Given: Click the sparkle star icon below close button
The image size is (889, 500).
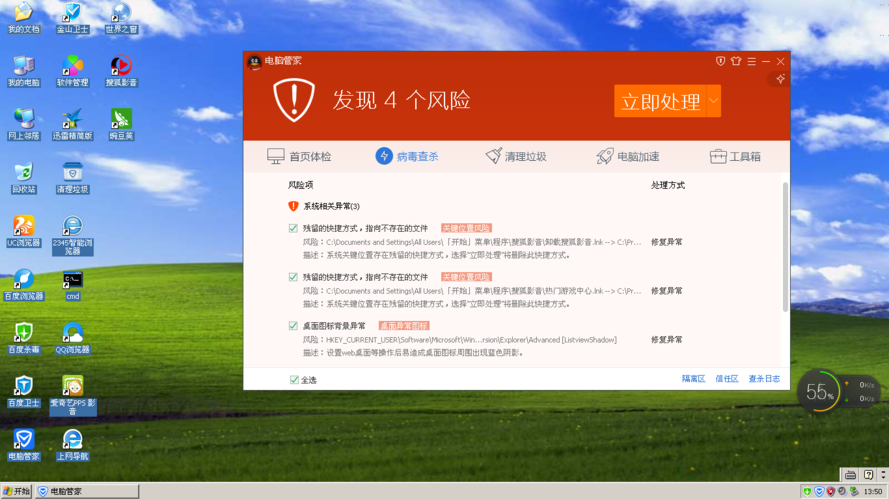Looking at the screenshot, I should coord(781,79).
